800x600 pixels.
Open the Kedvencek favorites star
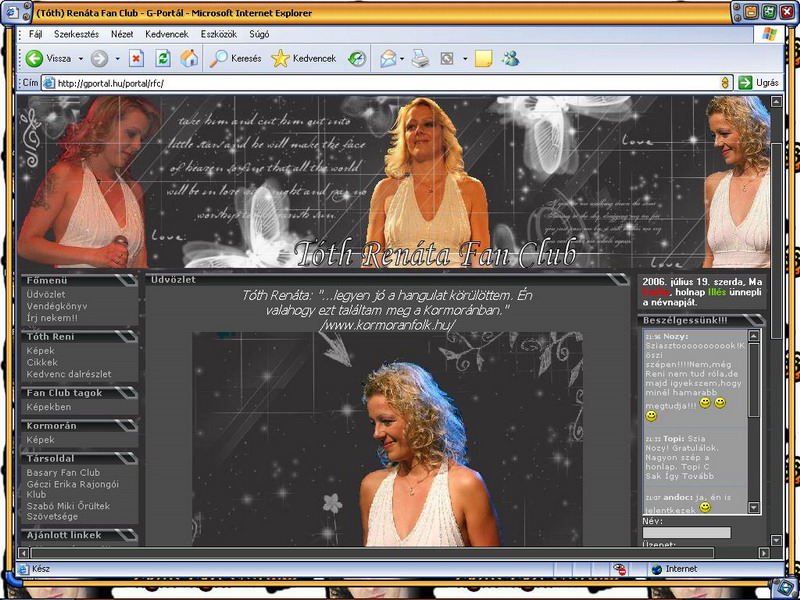point(304,58)
